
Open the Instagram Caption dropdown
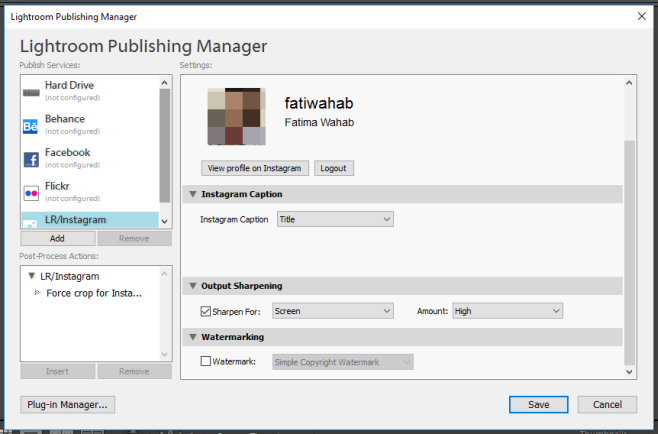coord(335,219)
